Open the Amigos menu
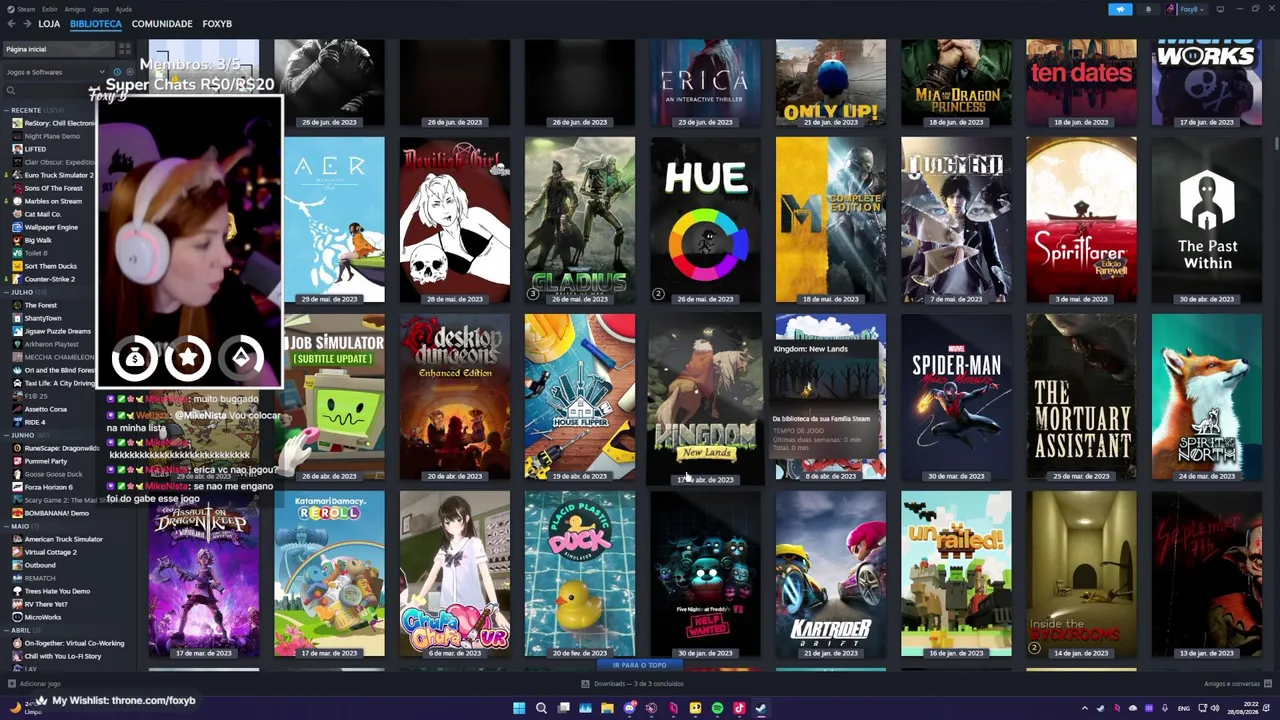Screen dimensions: 1280x720 (76, 9)
